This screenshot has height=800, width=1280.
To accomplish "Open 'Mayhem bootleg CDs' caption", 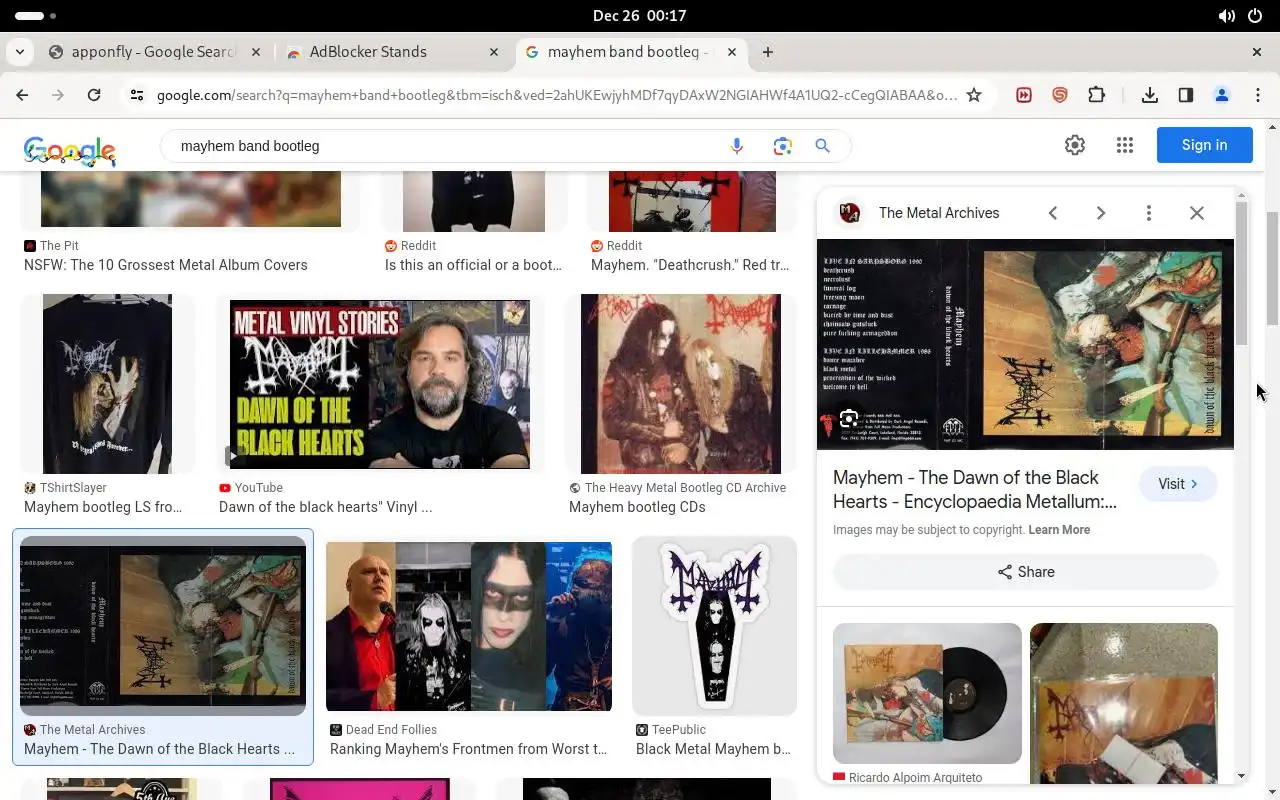I will (x=637, y=507).
